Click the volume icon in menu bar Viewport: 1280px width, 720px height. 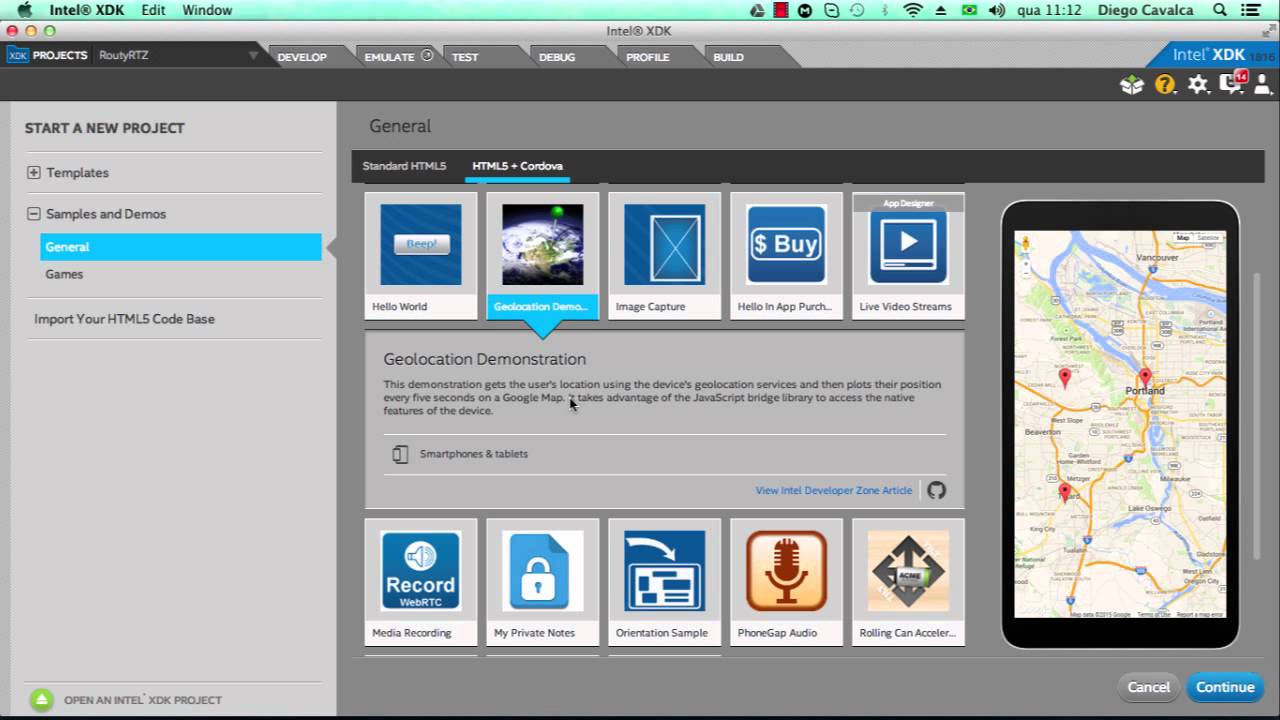997,10
